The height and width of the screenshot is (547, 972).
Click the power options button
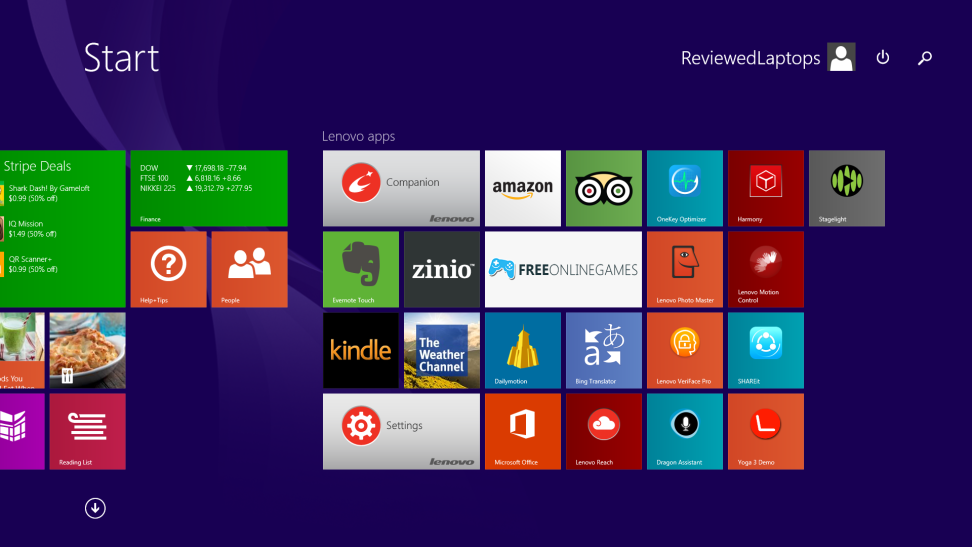[883, 58]
